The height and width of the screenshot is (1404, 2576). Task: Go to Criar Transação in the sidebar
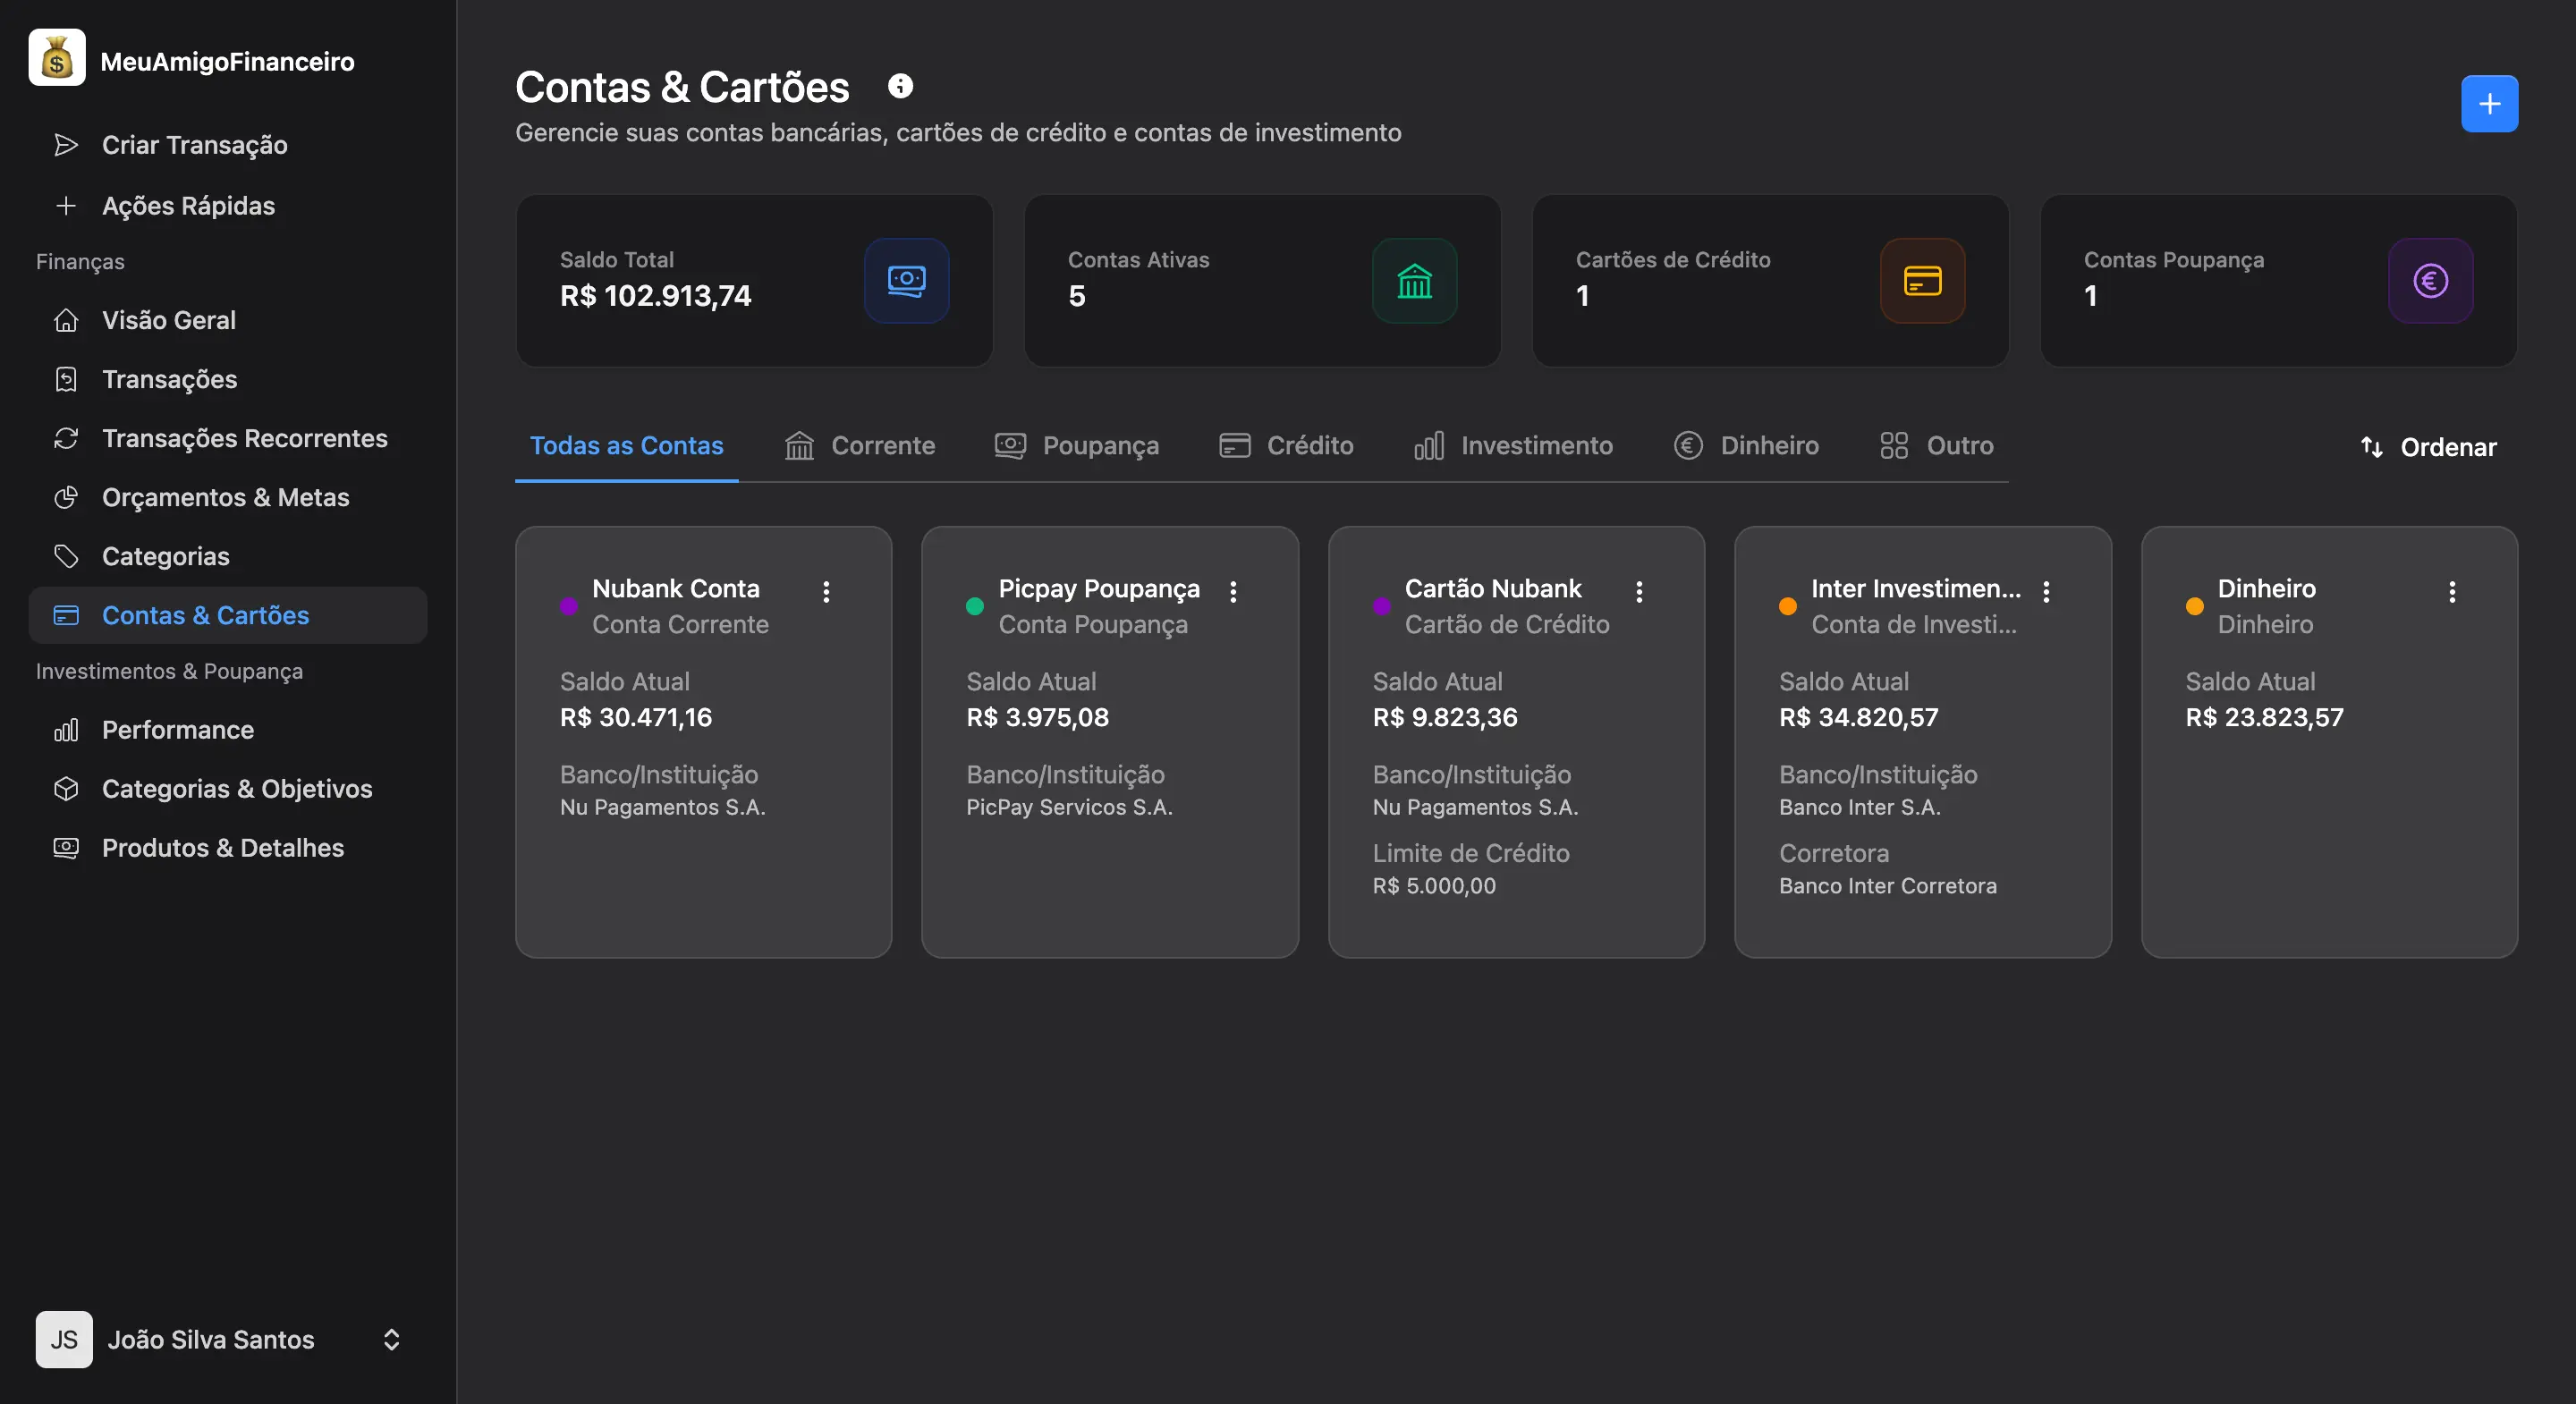click(x=194, y=145)
